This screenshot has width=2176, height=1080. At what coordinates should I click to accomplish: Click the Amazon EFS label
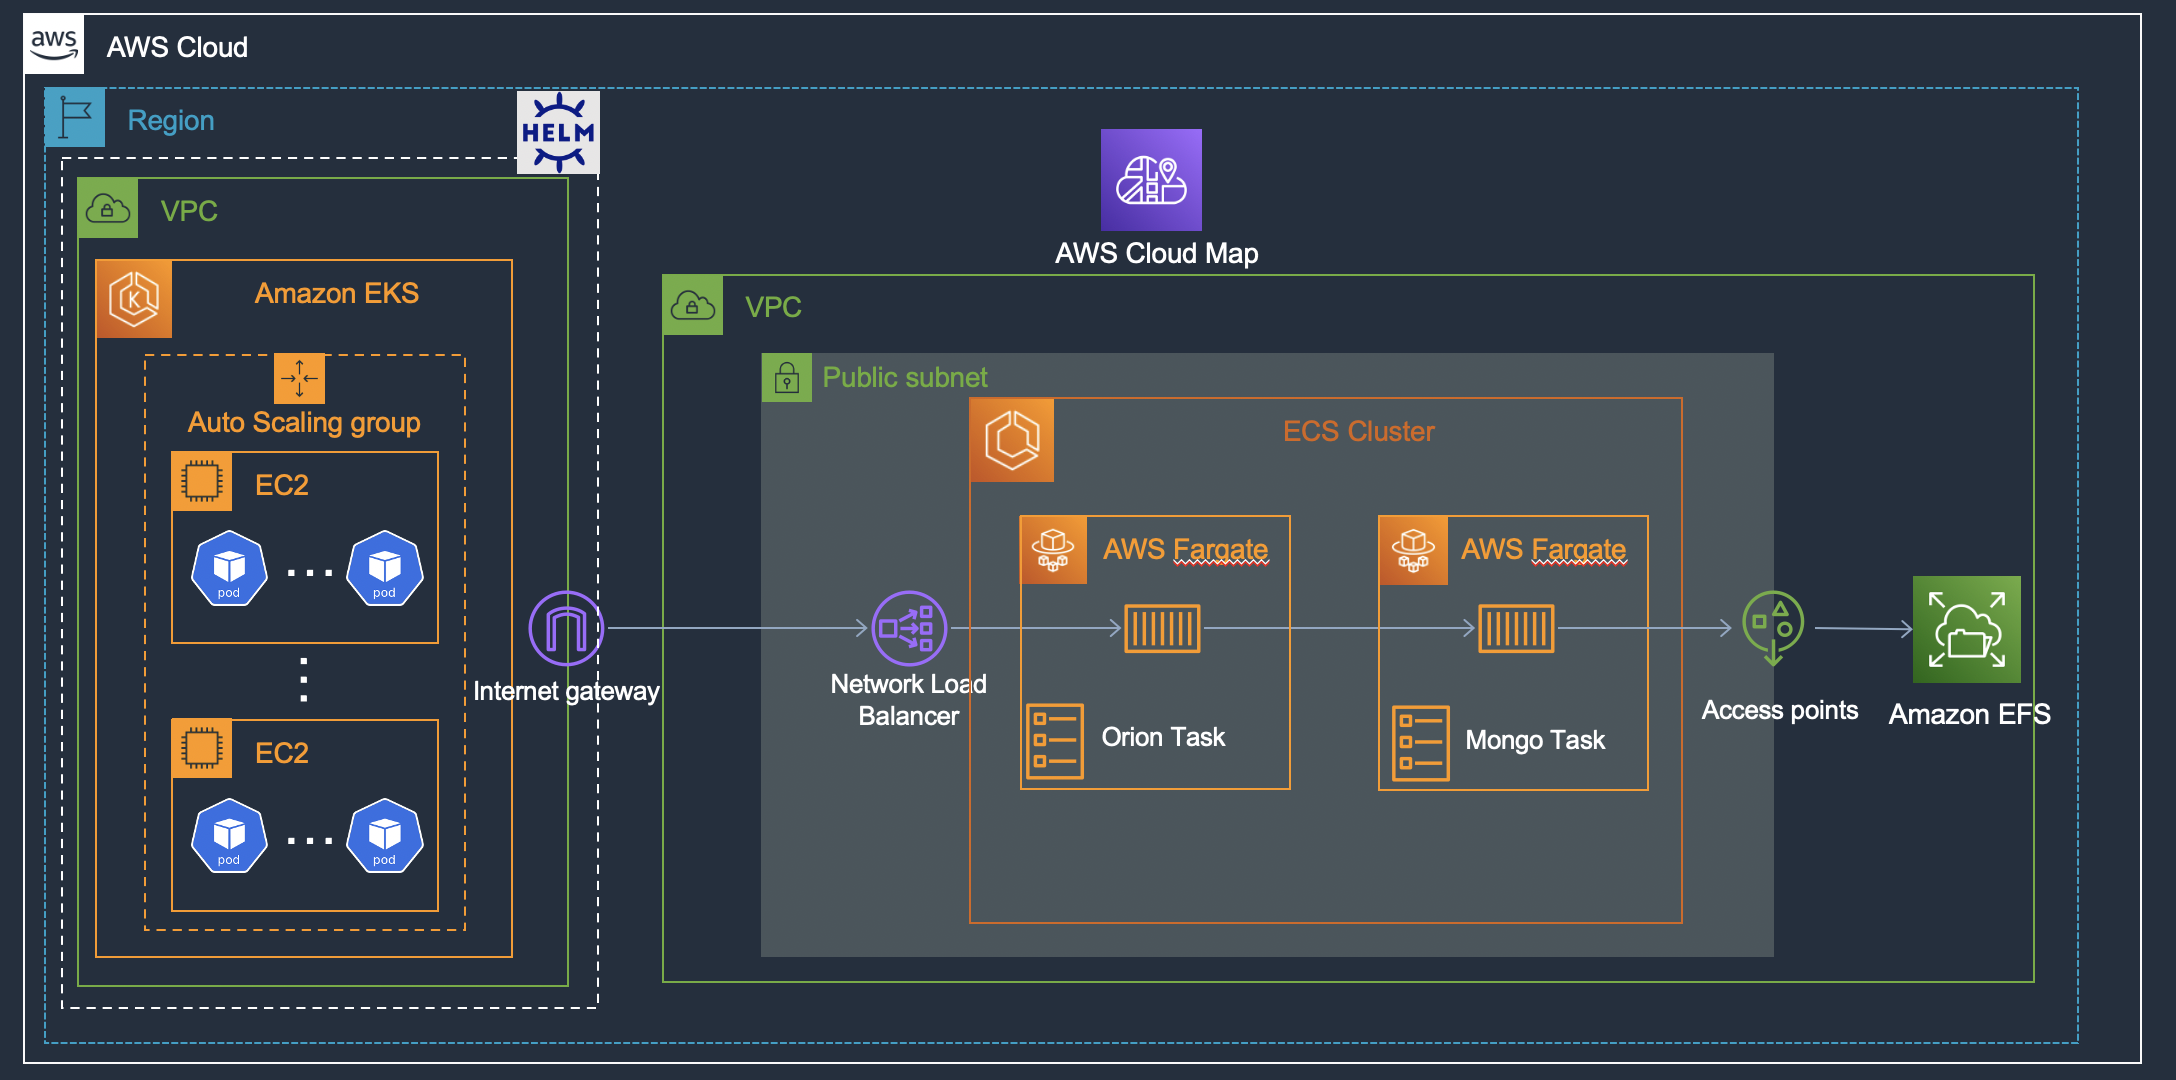(1969, 714)
